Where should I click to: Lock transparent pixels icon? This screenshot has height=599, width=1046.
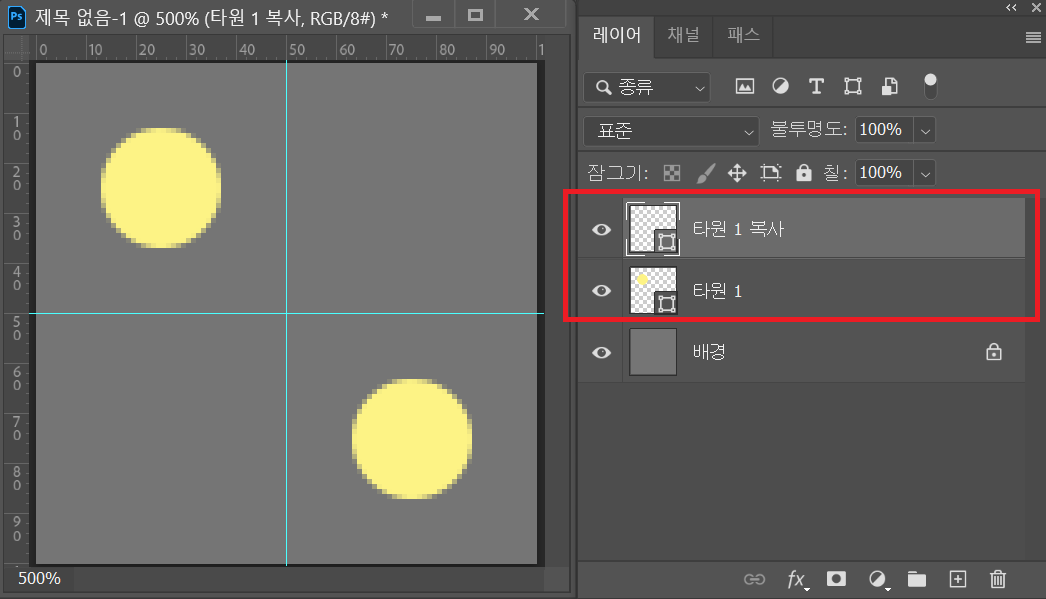point(672,173)
